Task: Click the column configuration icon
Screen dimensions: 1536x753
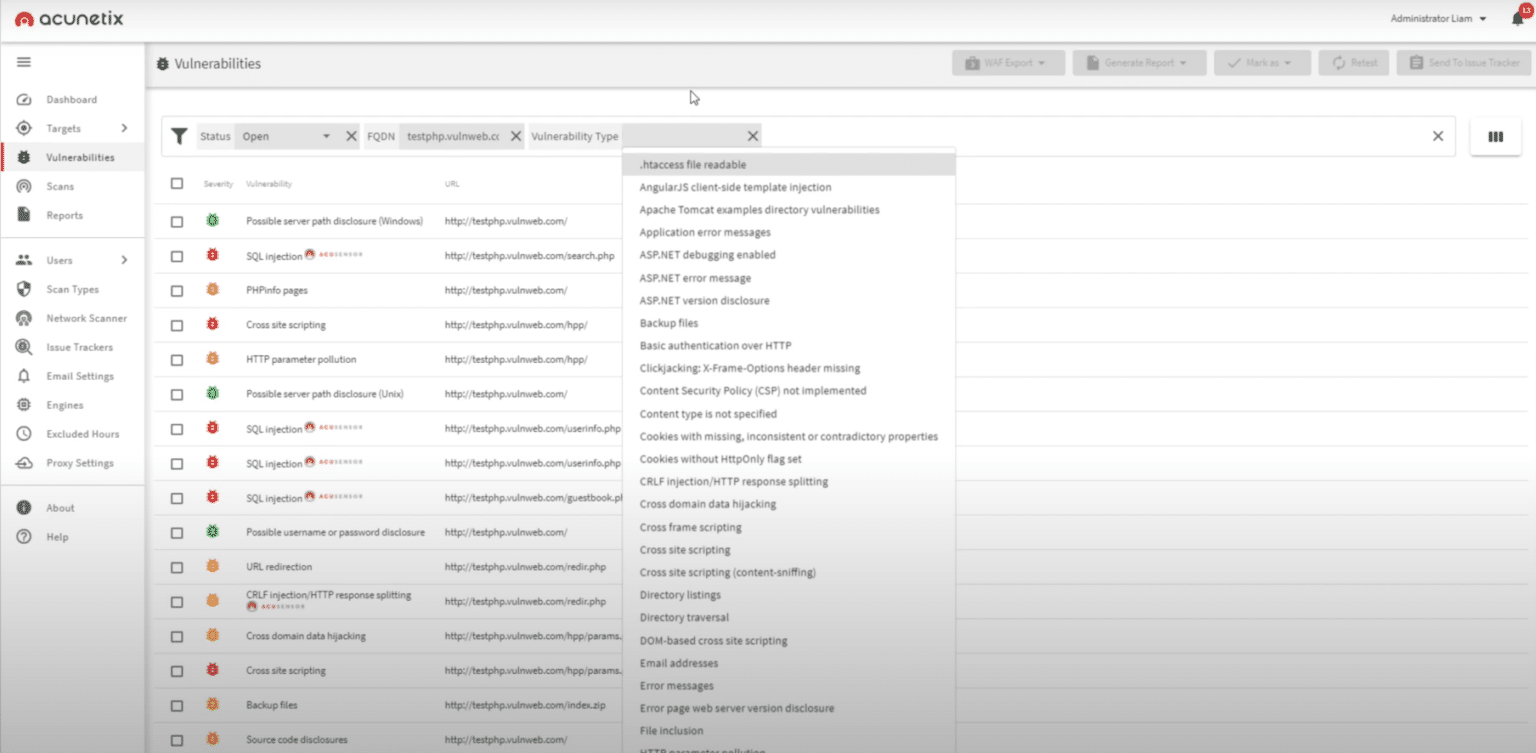Action: (x=1495, y=137)
